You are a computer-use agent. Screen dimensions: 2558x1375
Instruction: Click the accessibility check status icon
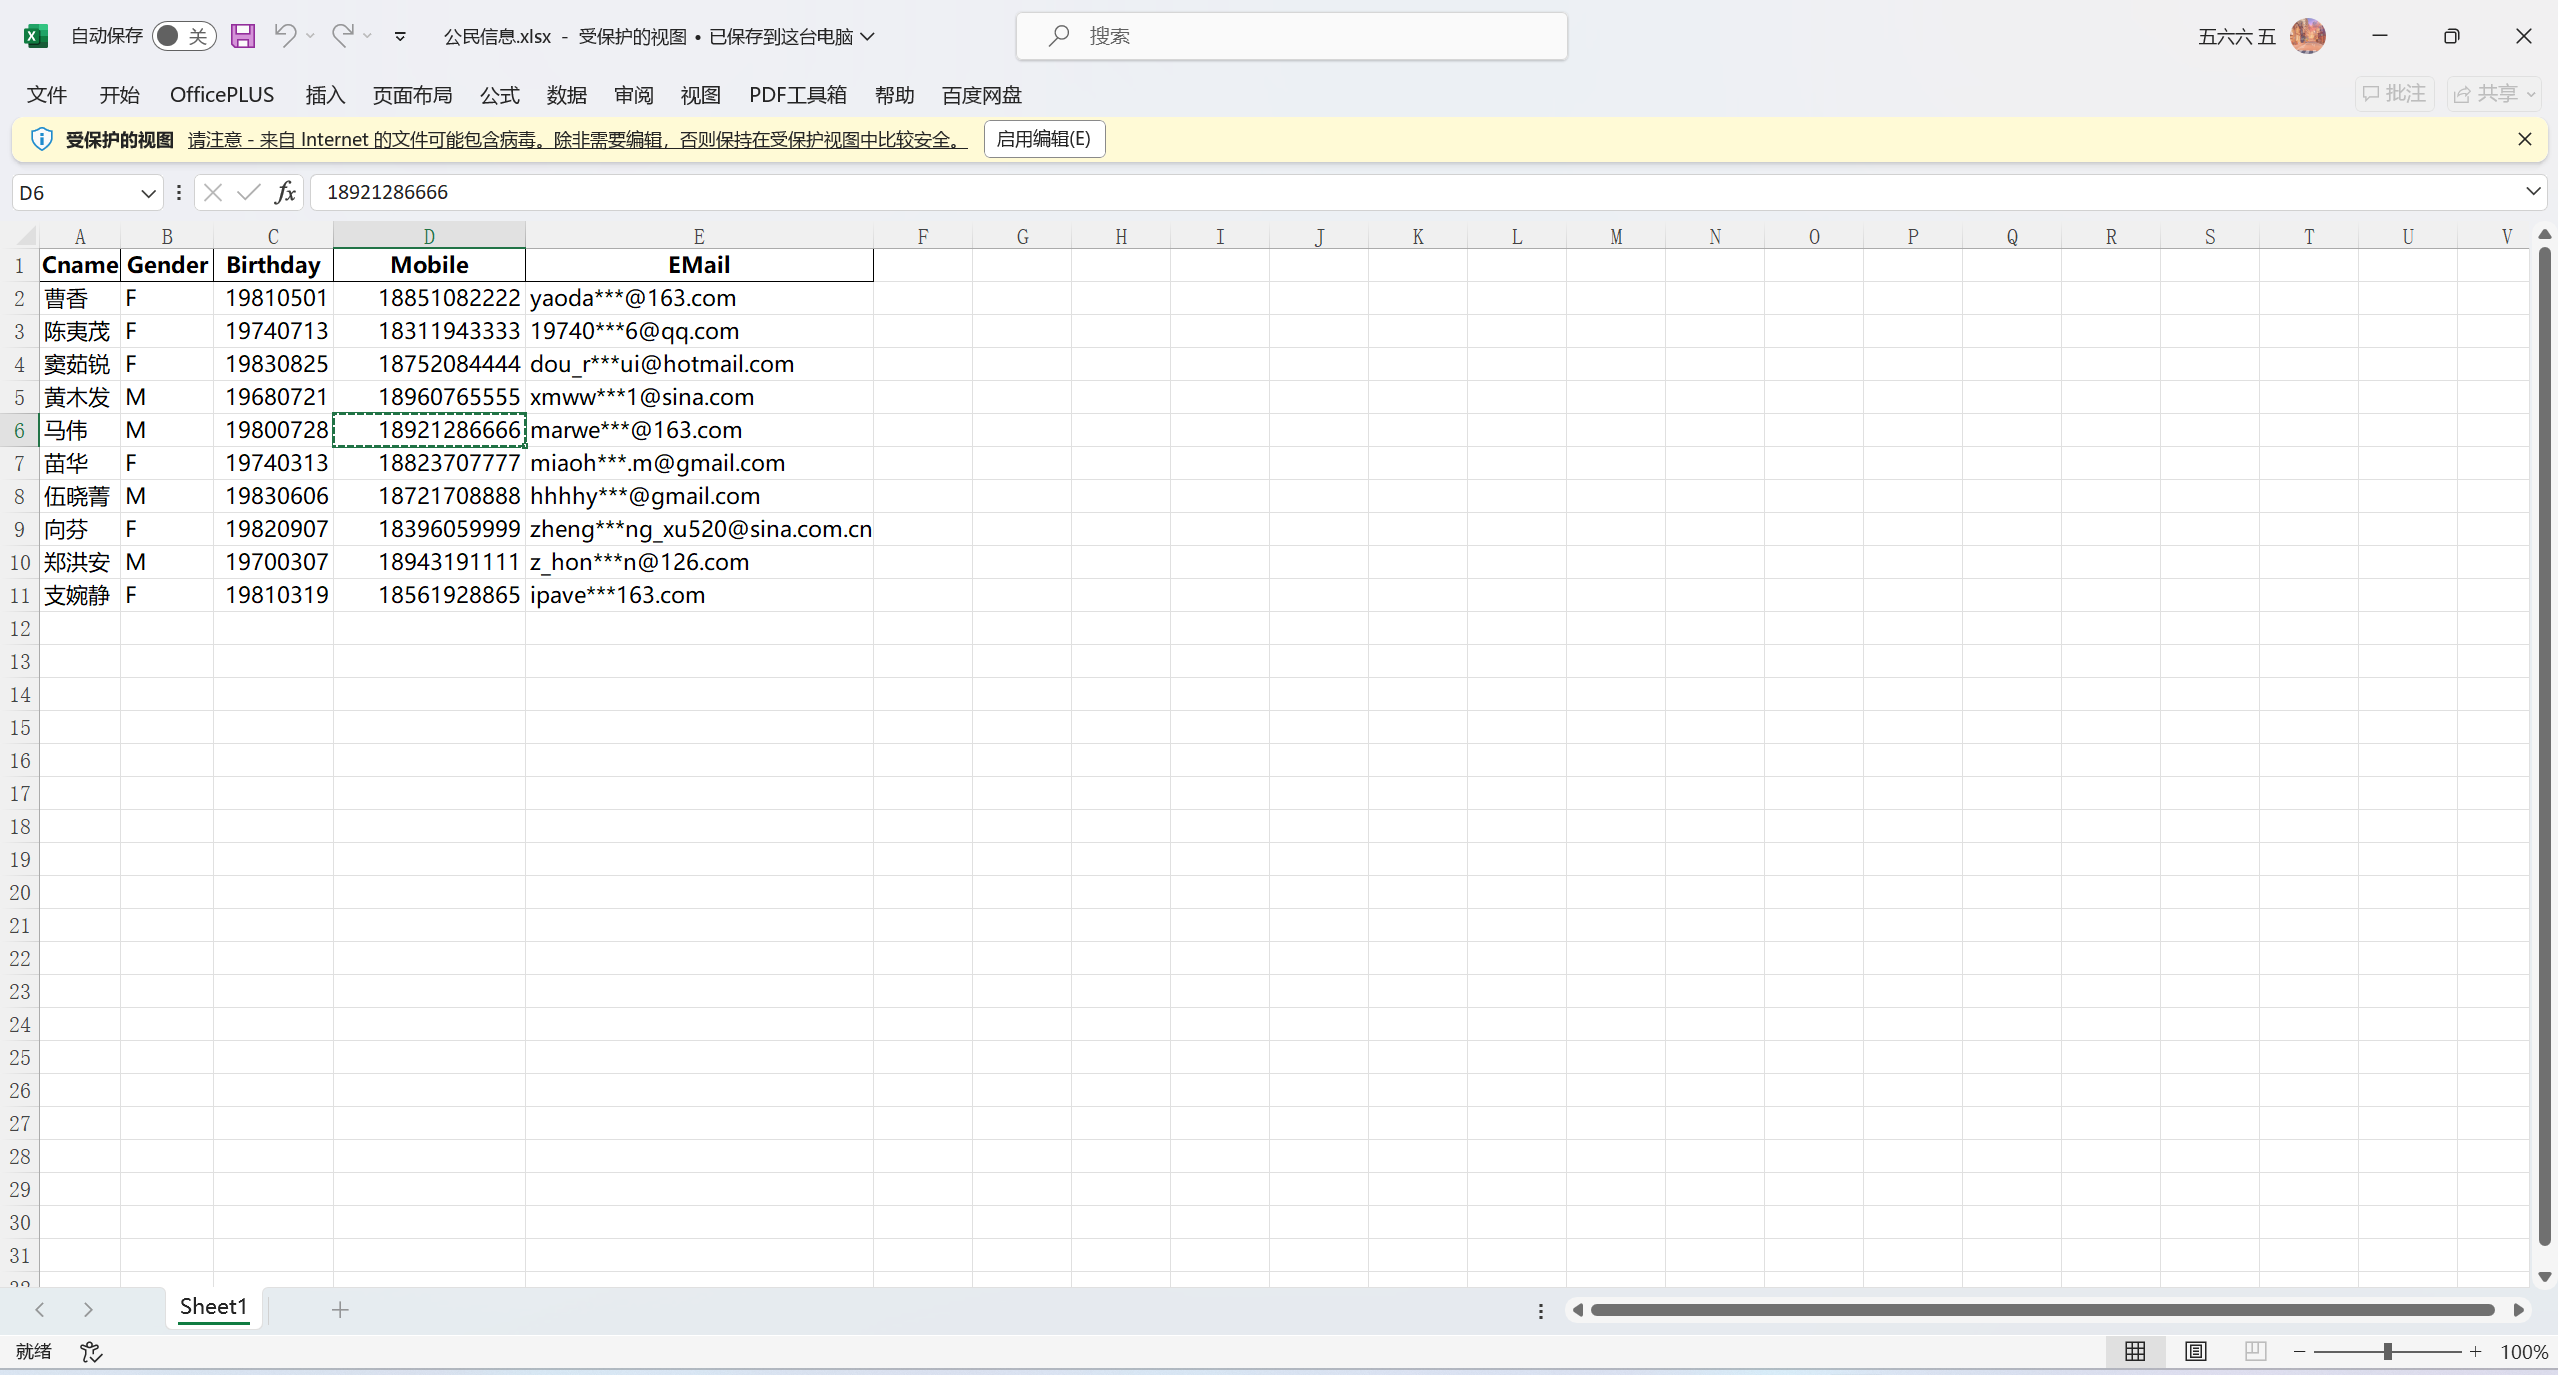(x=91, y=1351)
